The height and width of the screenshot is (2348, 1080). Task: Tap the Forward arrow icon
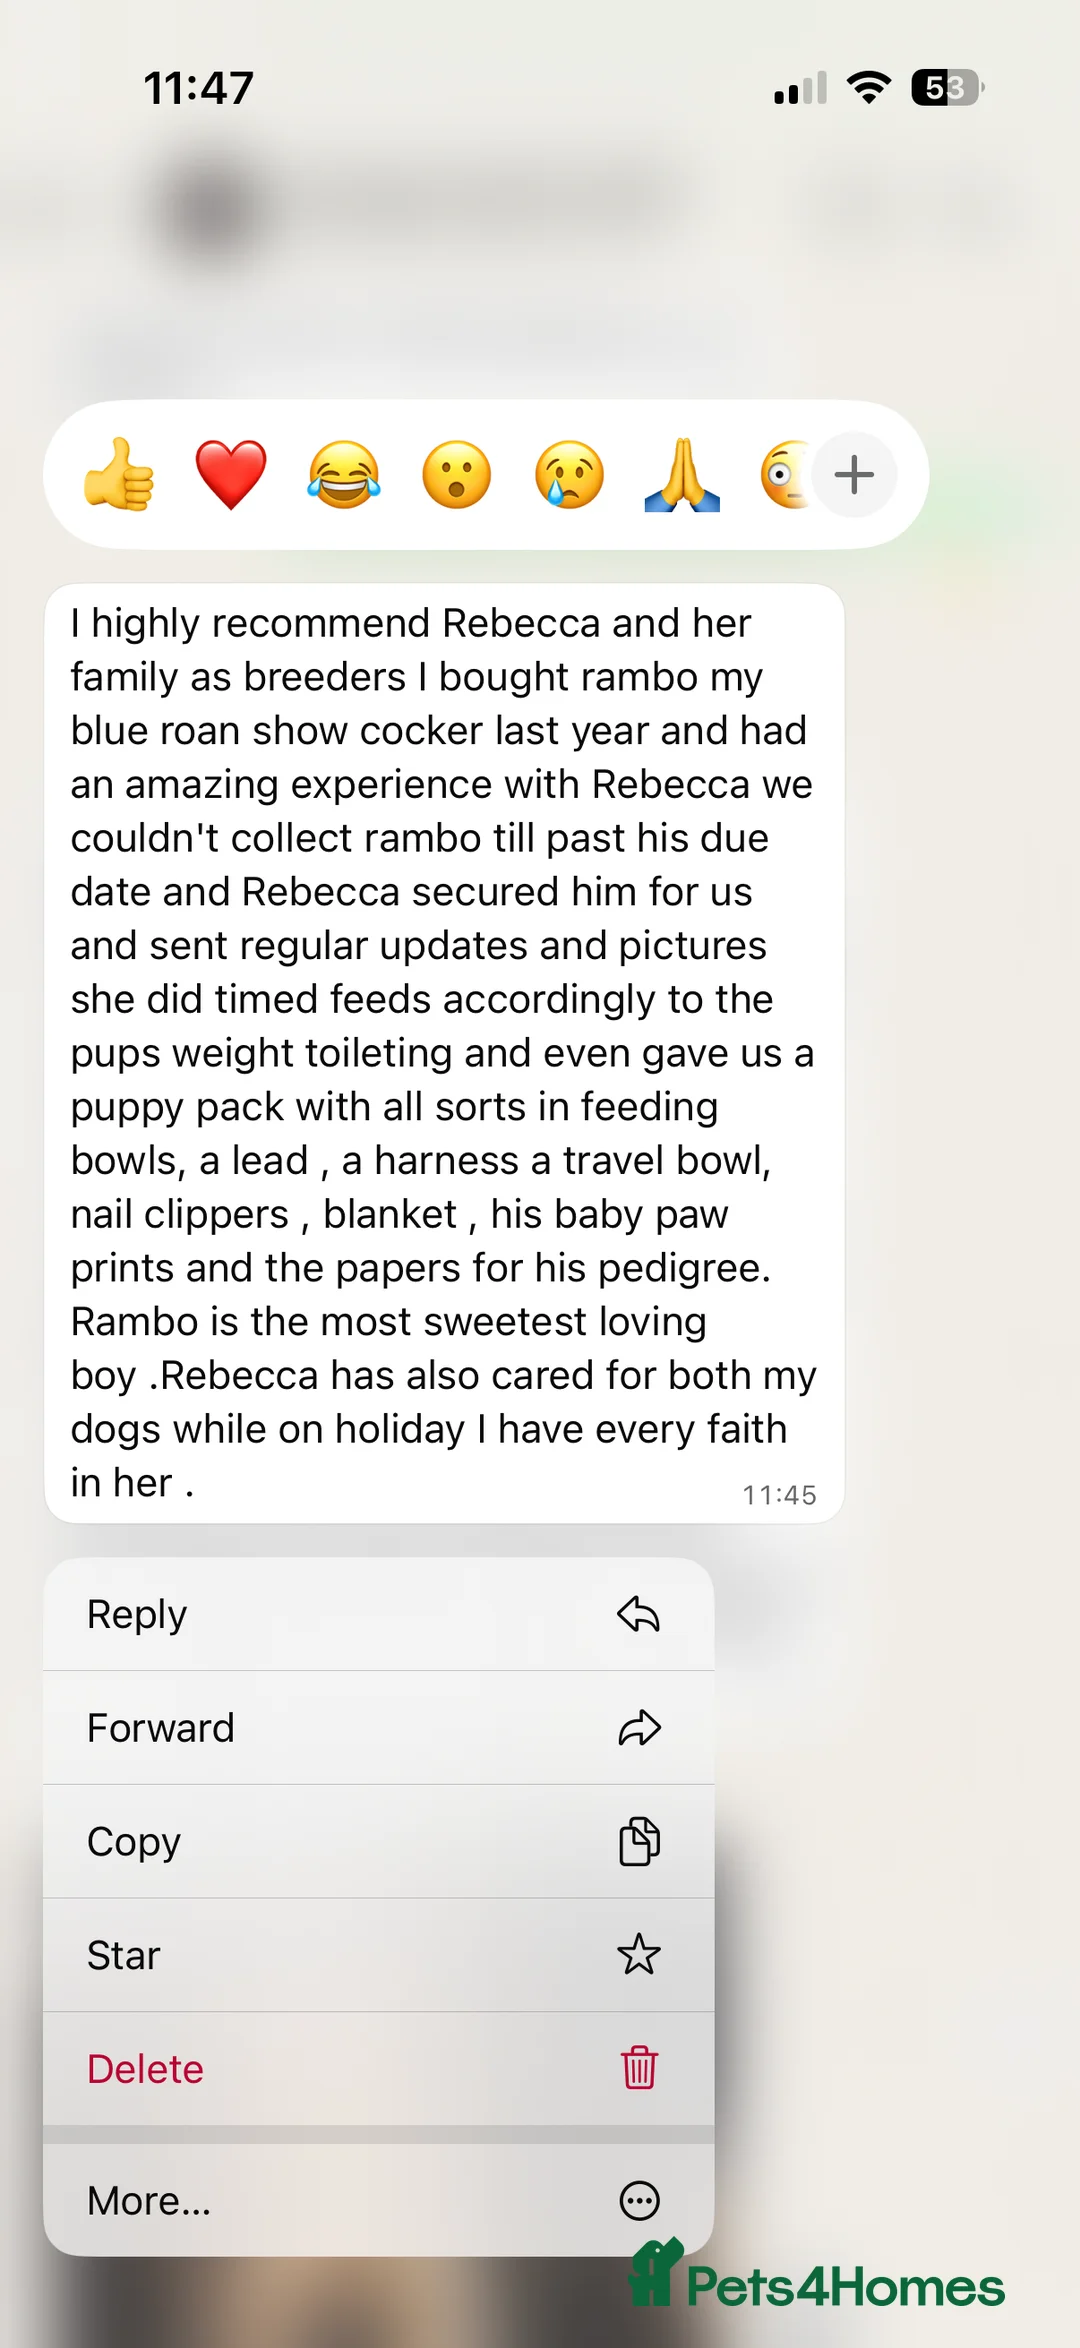tap(639, 1728)
